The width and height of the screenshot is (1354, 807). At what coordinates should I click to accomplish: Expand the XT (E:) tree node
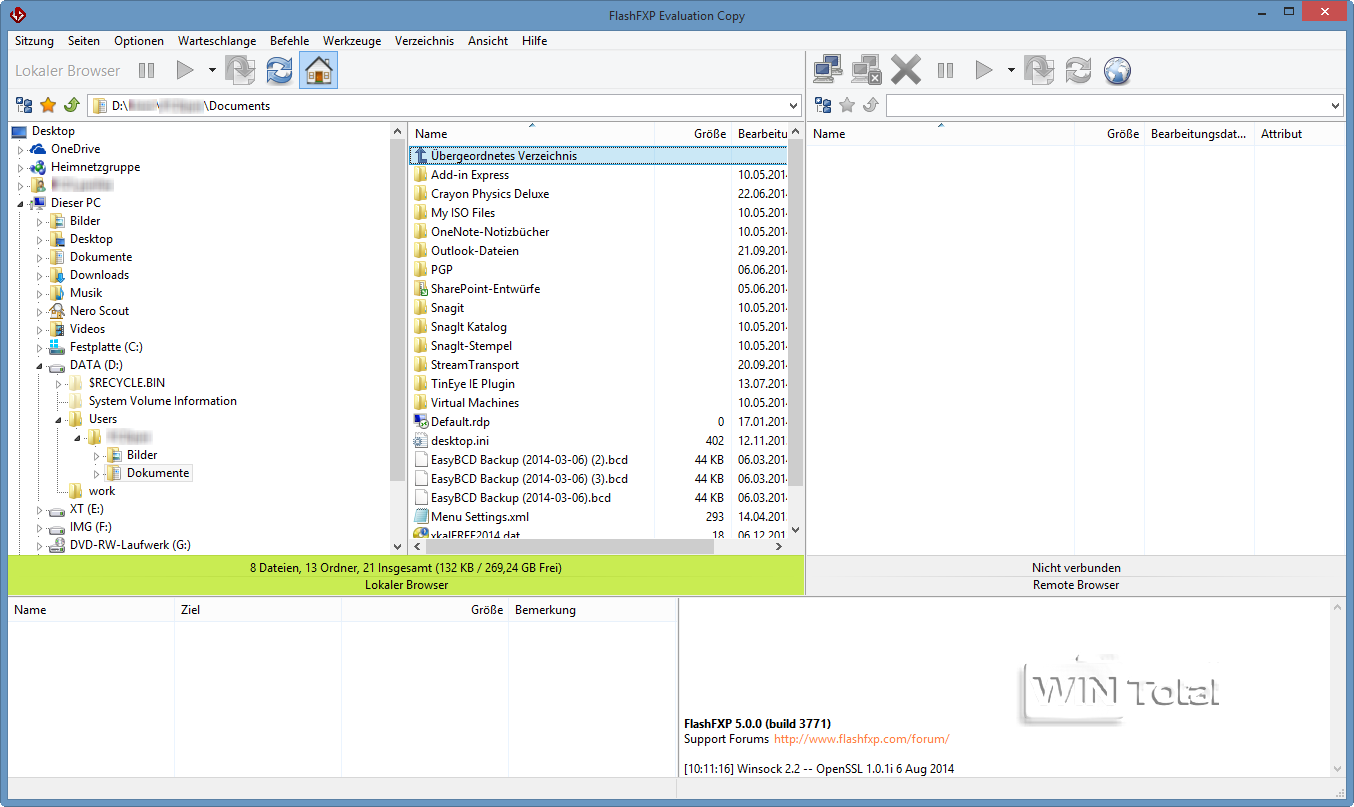(39, 510)
